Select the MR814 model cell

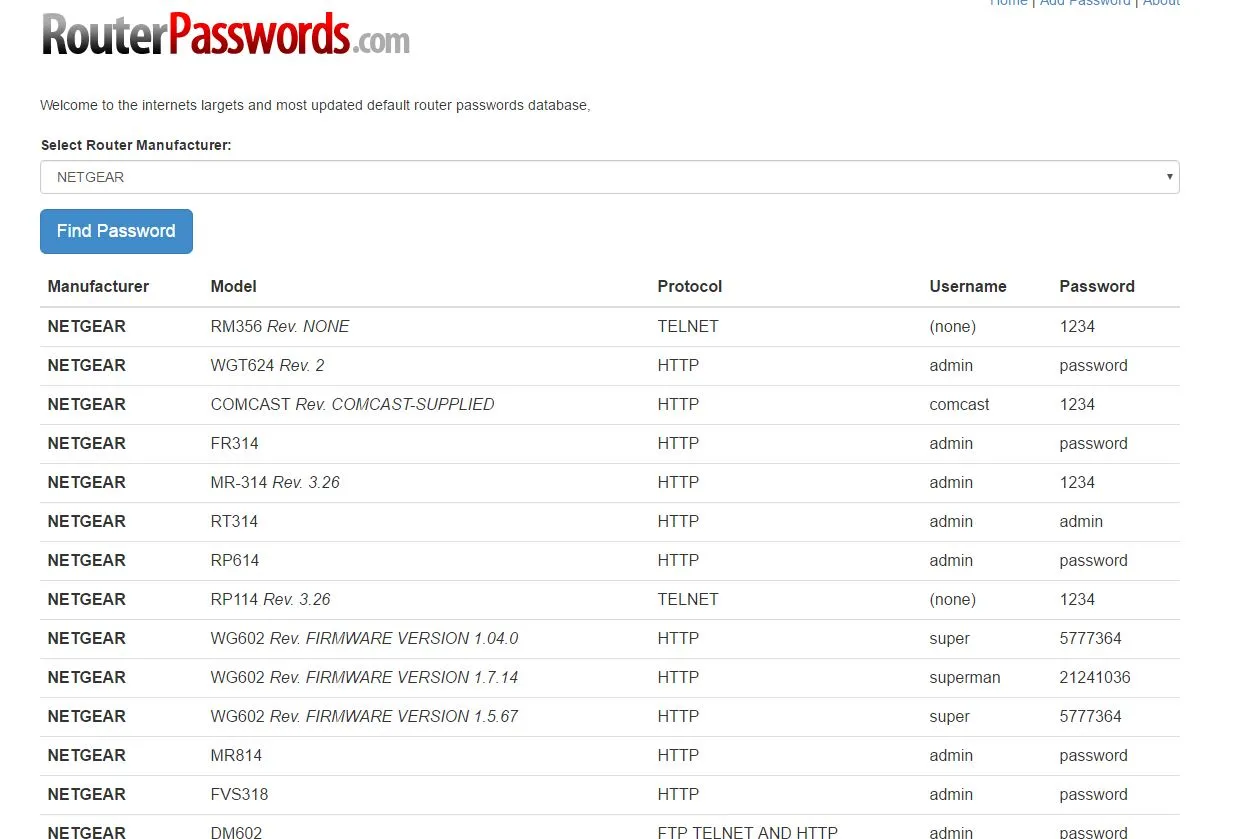click(x=236, y=755)
